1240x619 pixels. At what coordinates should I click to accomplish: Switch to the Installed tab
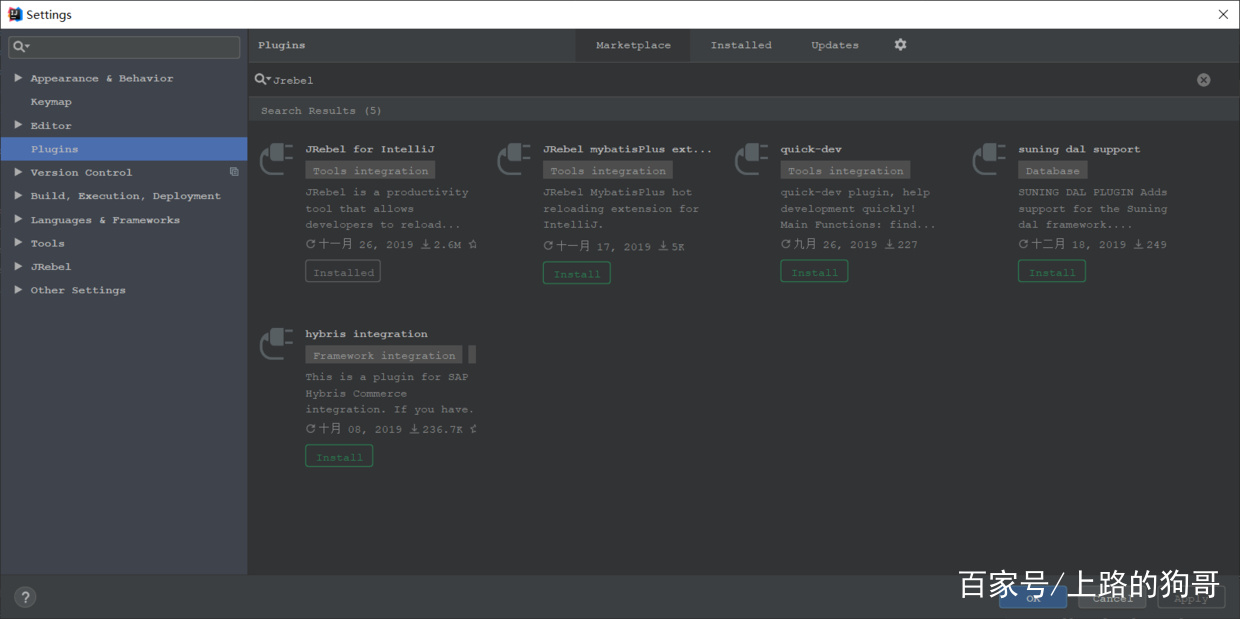coord(741,45)
